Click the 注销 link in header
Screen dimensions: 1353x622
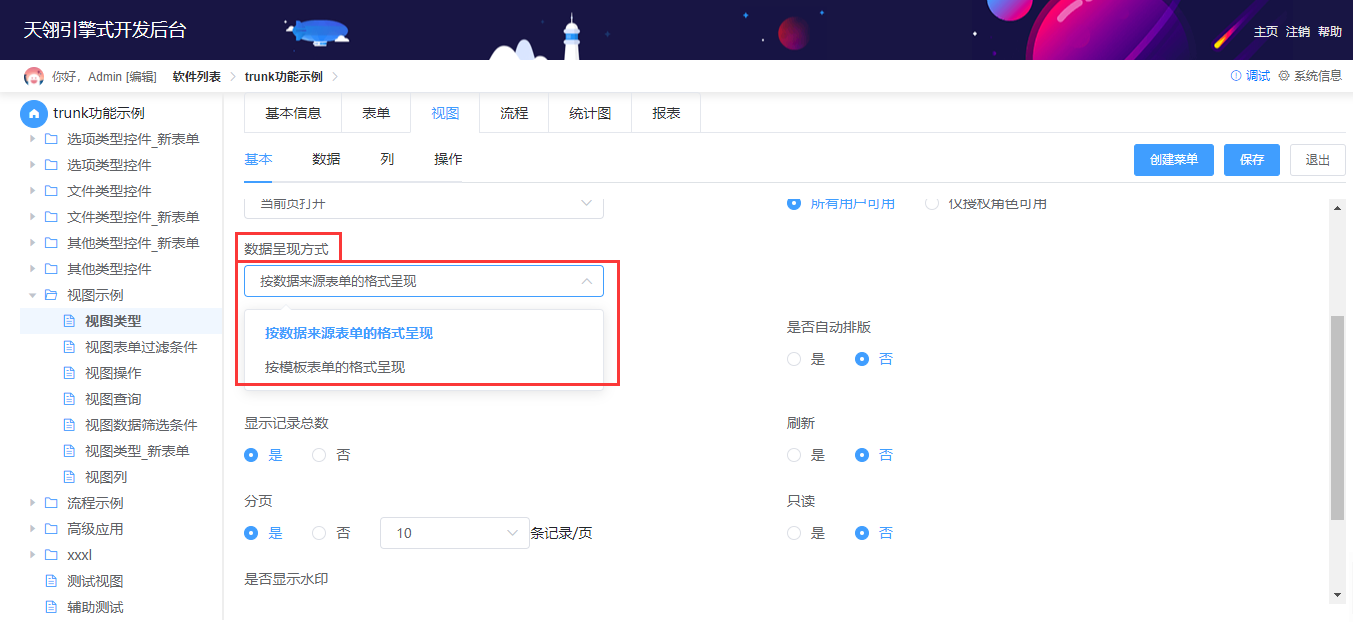click(x=1298, y=31)
